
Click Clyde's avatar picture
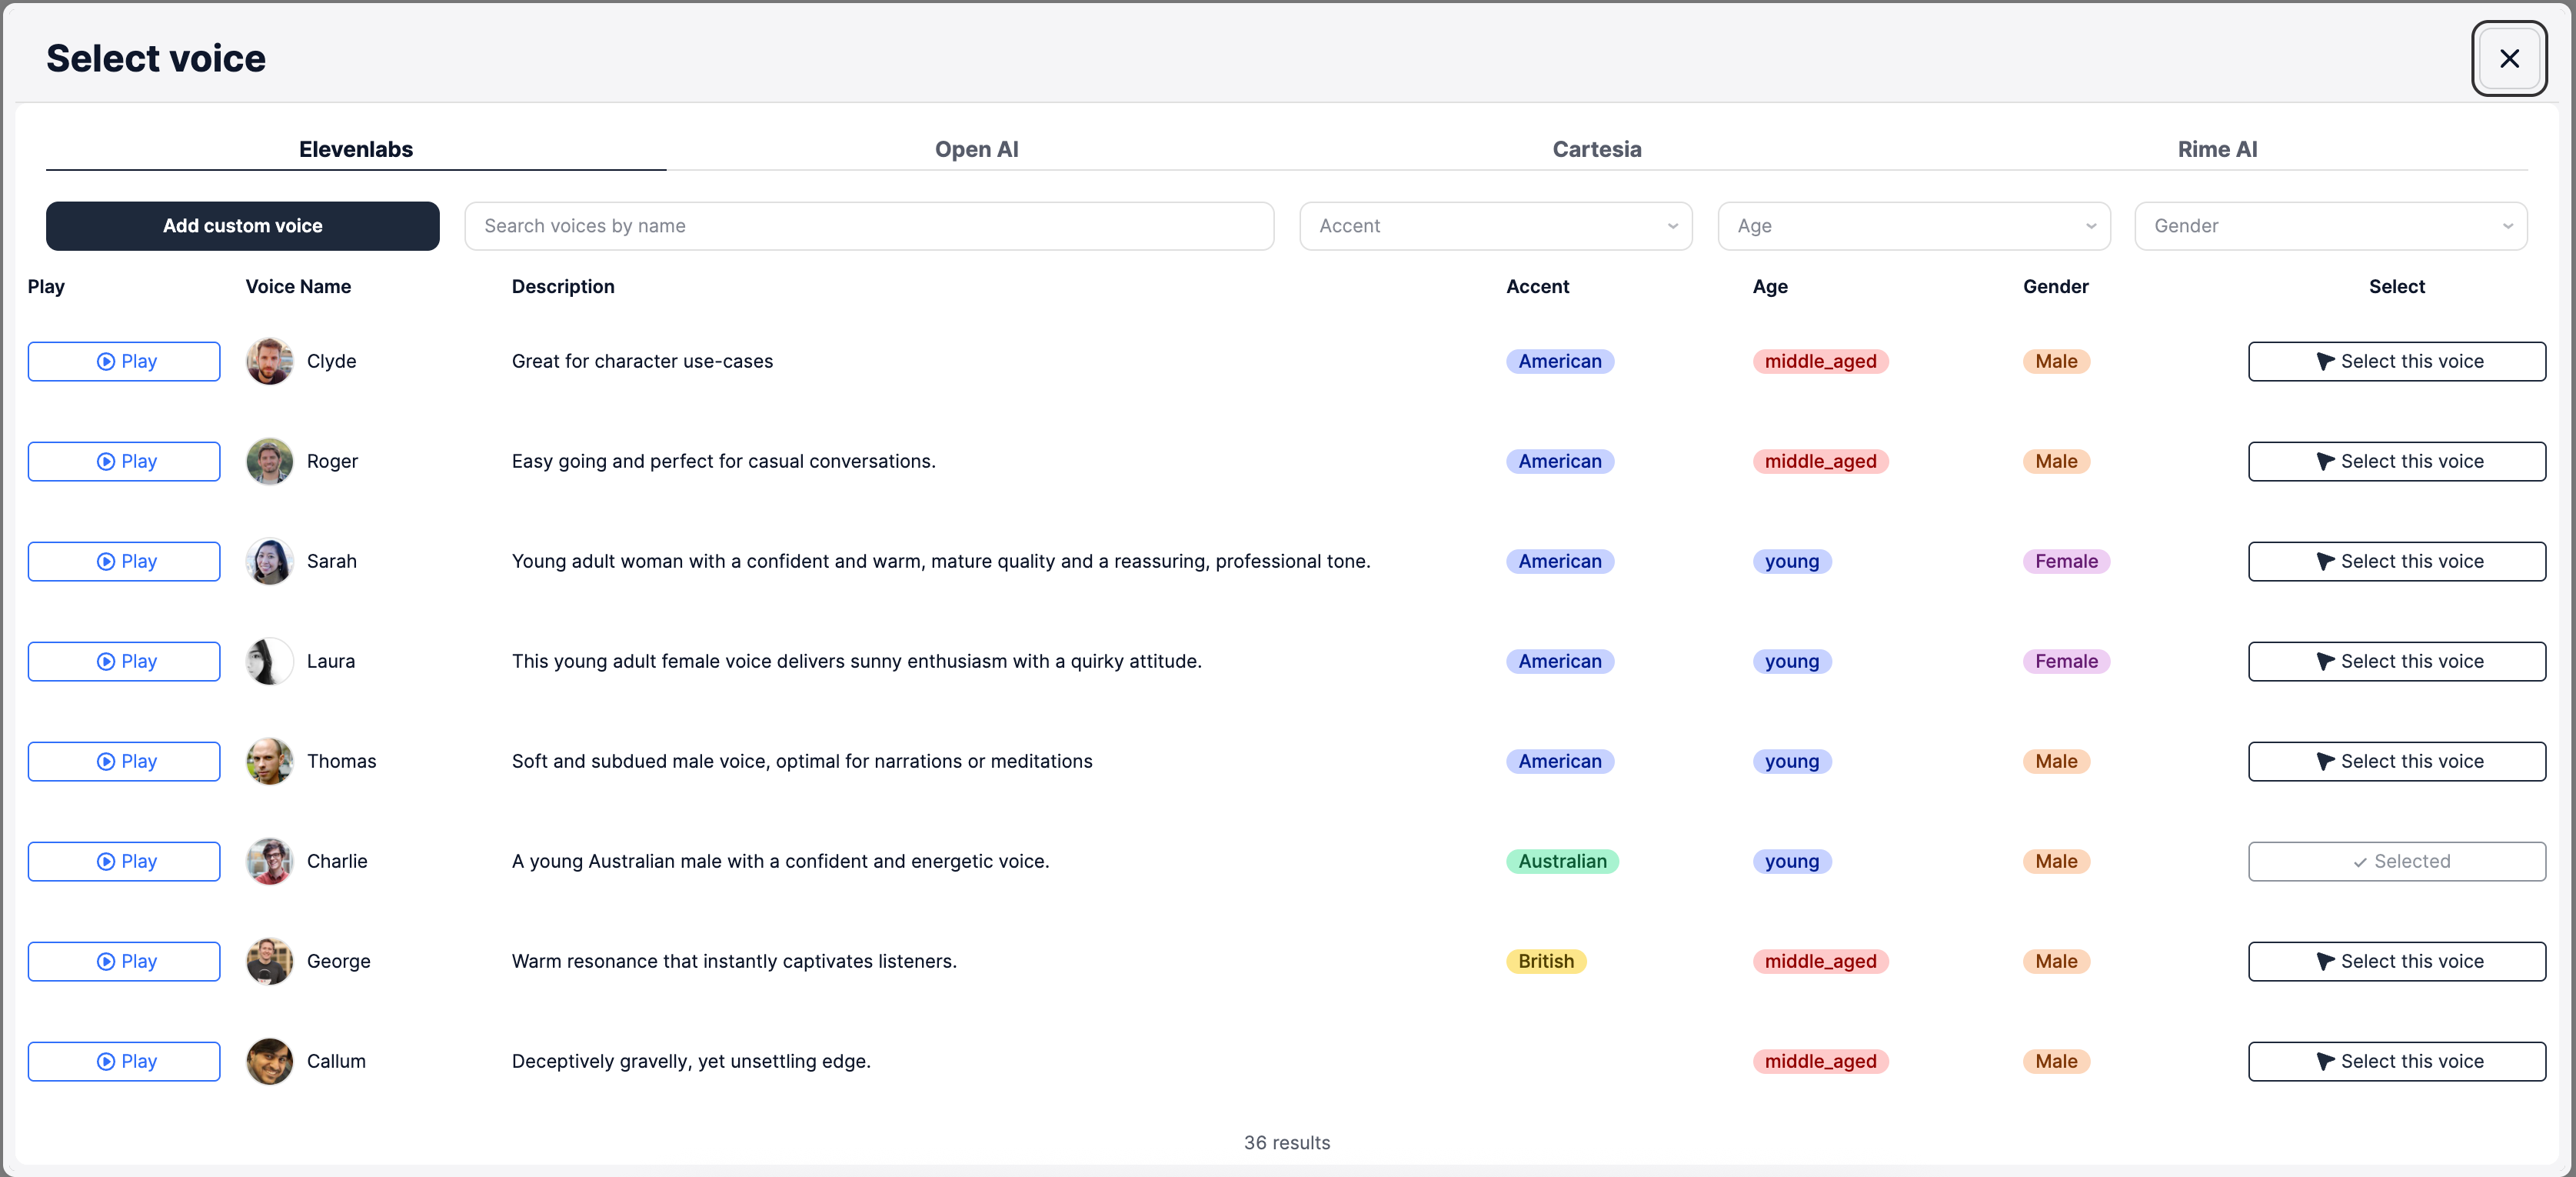coord(270,361)
